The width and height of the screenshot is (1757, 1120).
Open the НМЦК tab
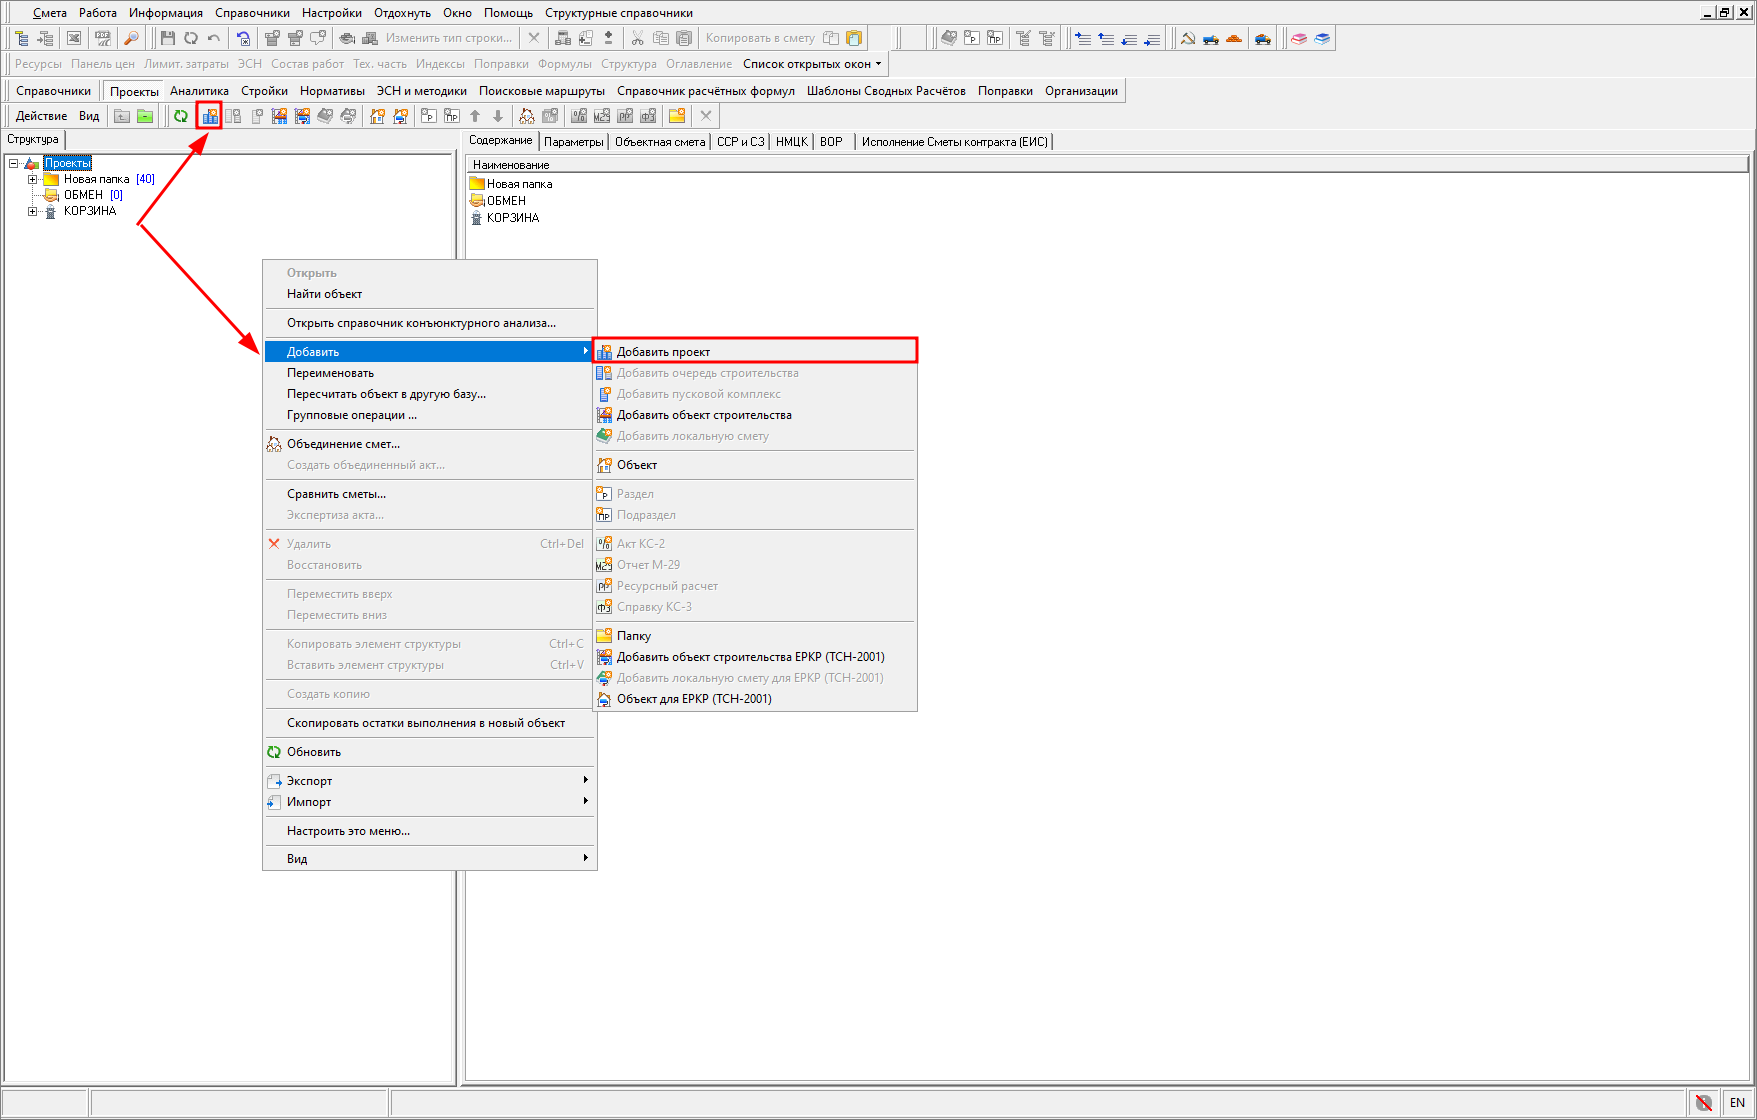tap(791, 142)
